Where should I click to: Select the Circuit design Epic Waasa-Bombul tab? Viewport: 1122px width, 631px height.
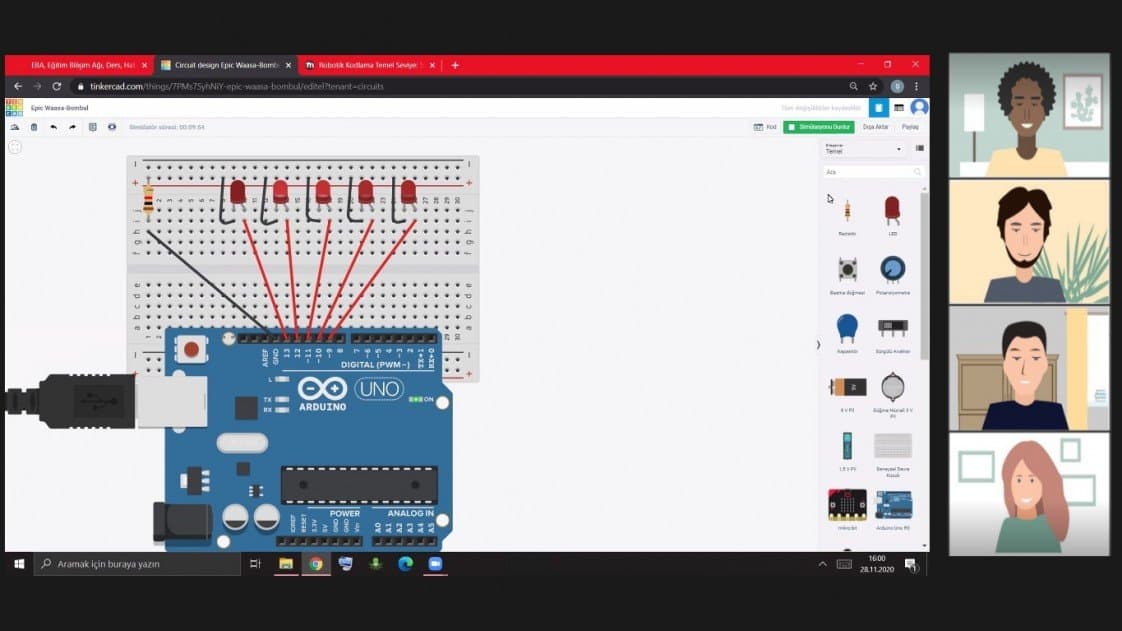[x=225, y=65]
